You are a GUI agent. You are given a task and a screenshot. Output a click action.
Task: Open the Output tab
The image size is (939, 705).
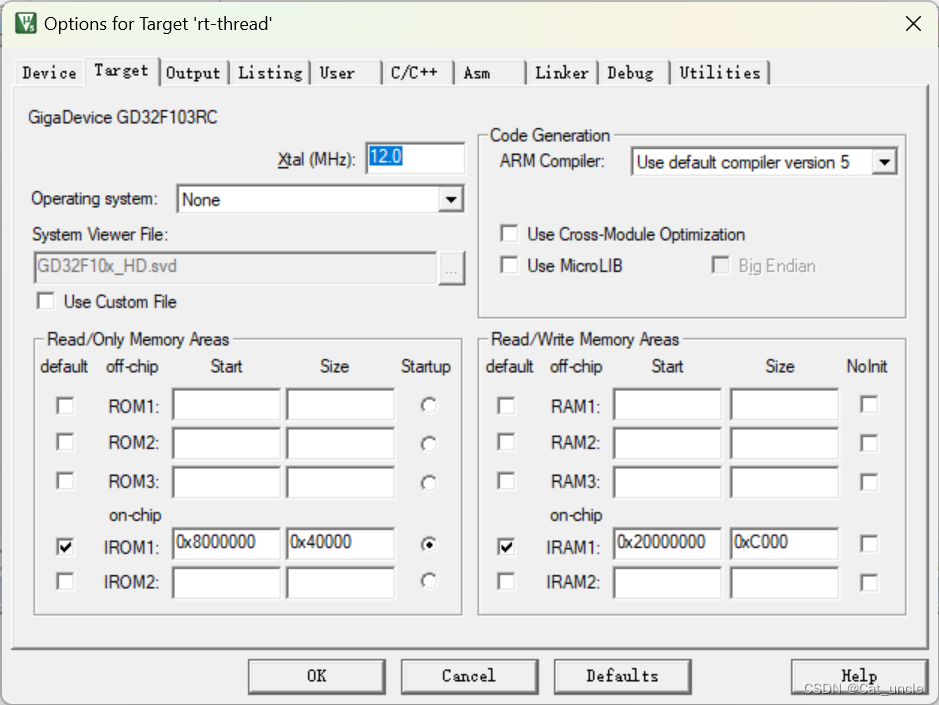tap(193, 73)
